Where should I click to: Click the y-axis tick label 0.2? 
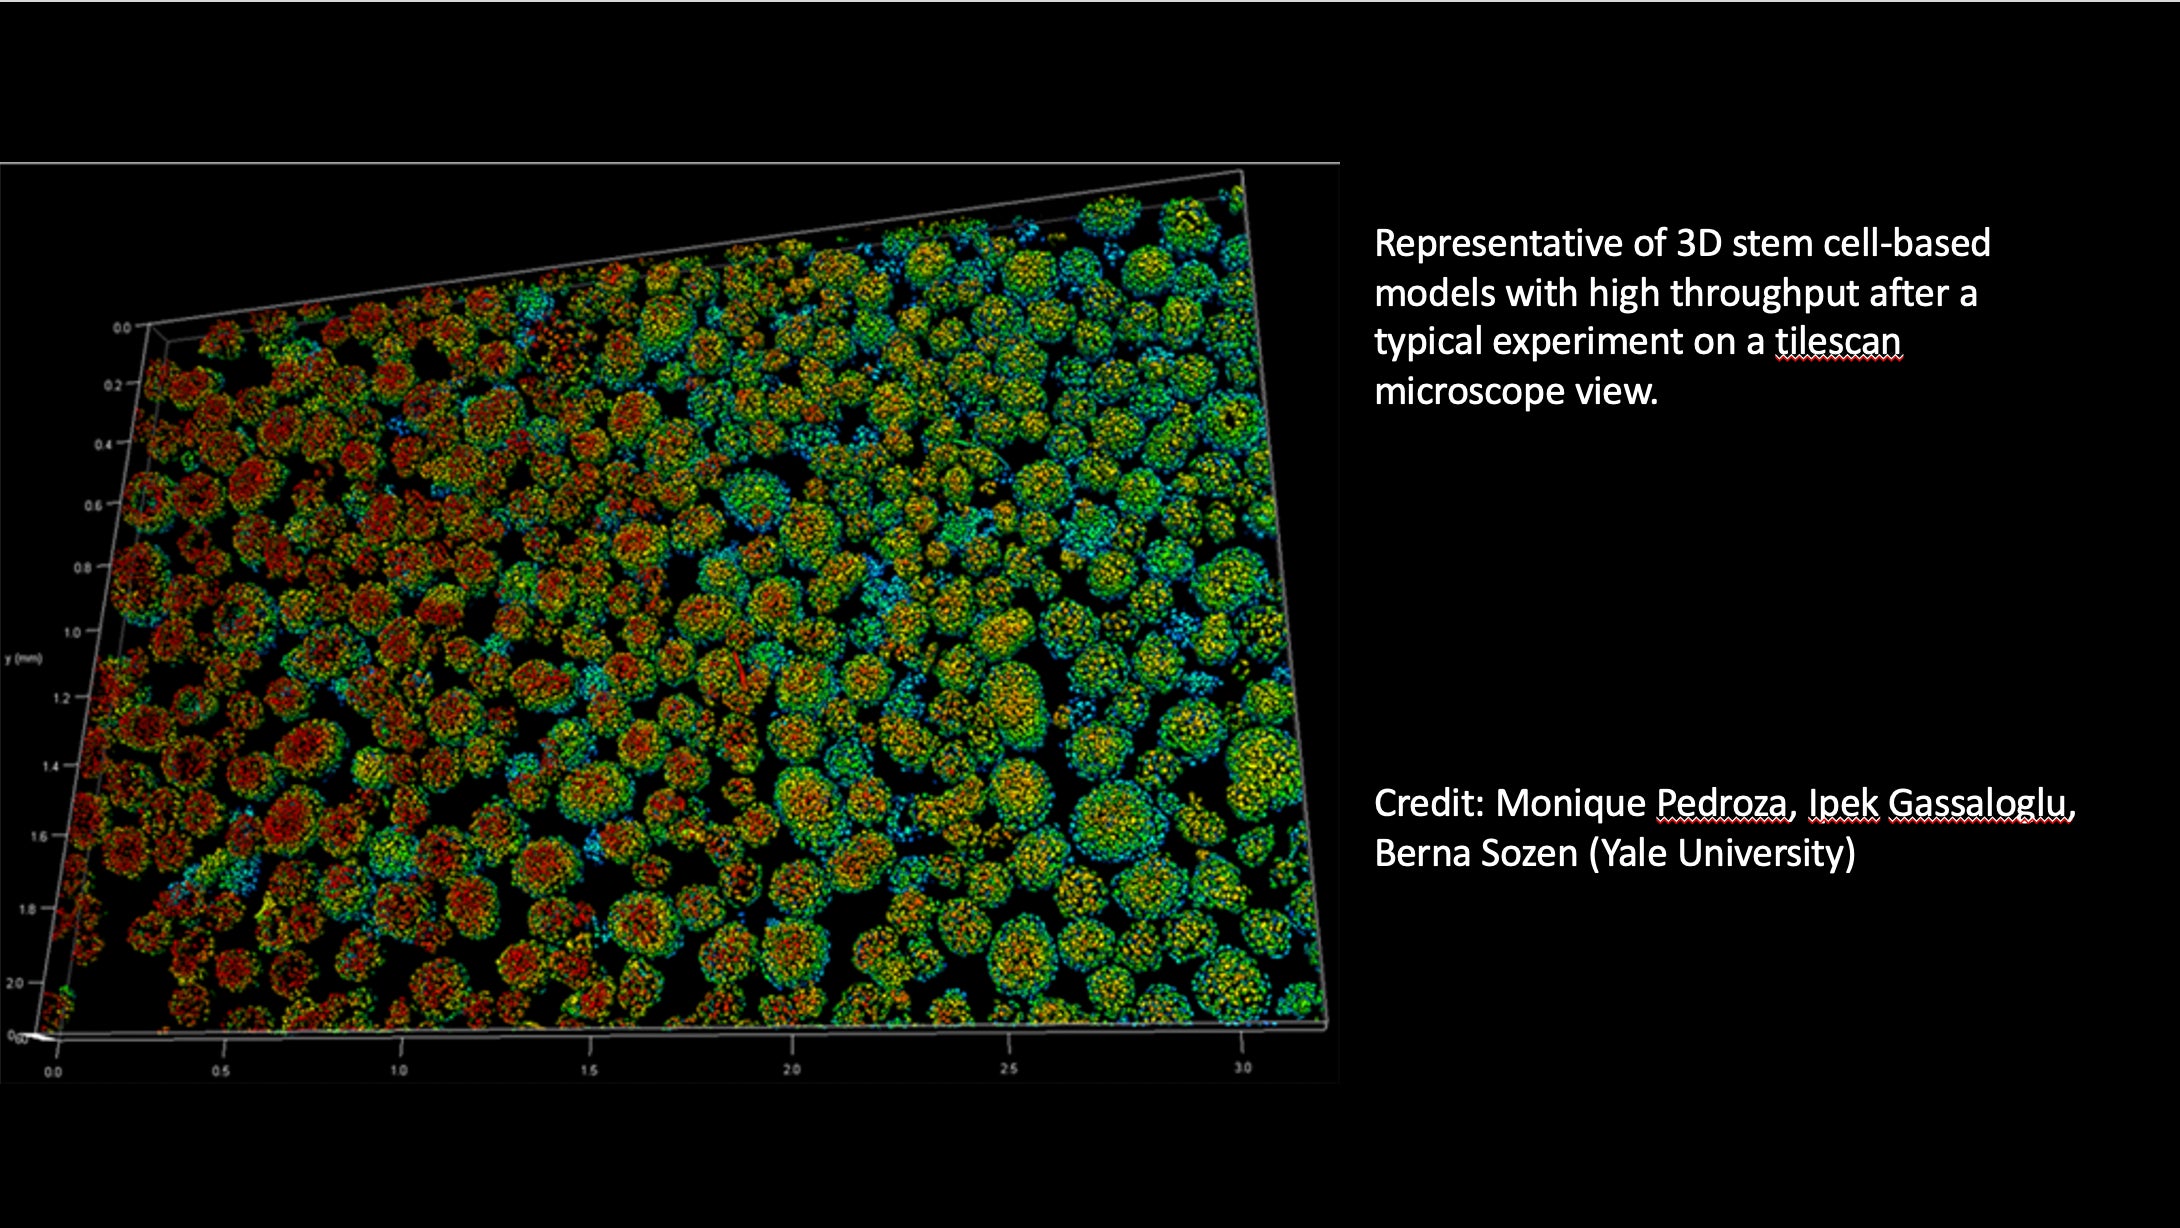tap(112, 385)
